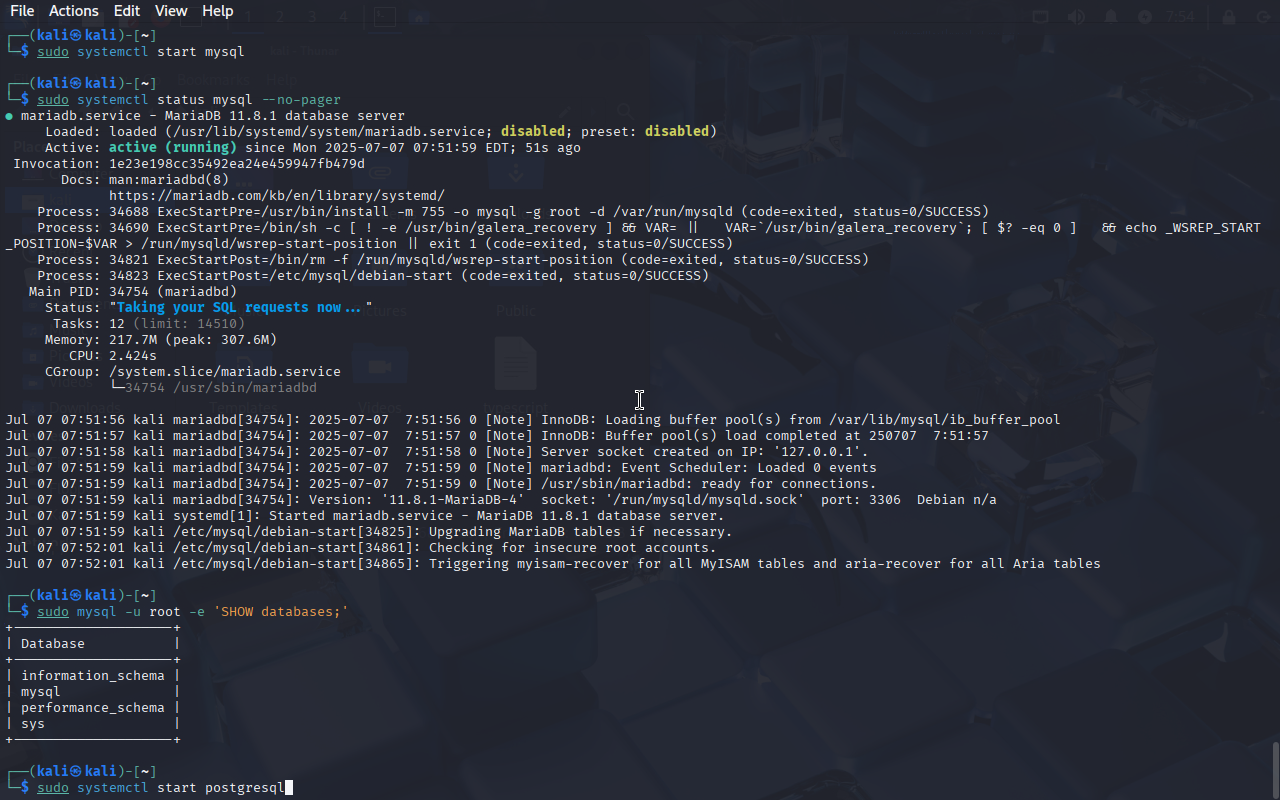Click the 'Loading buffer pool(s)' log line
This screenshot has height=800, width=1280.
point(532,420)
